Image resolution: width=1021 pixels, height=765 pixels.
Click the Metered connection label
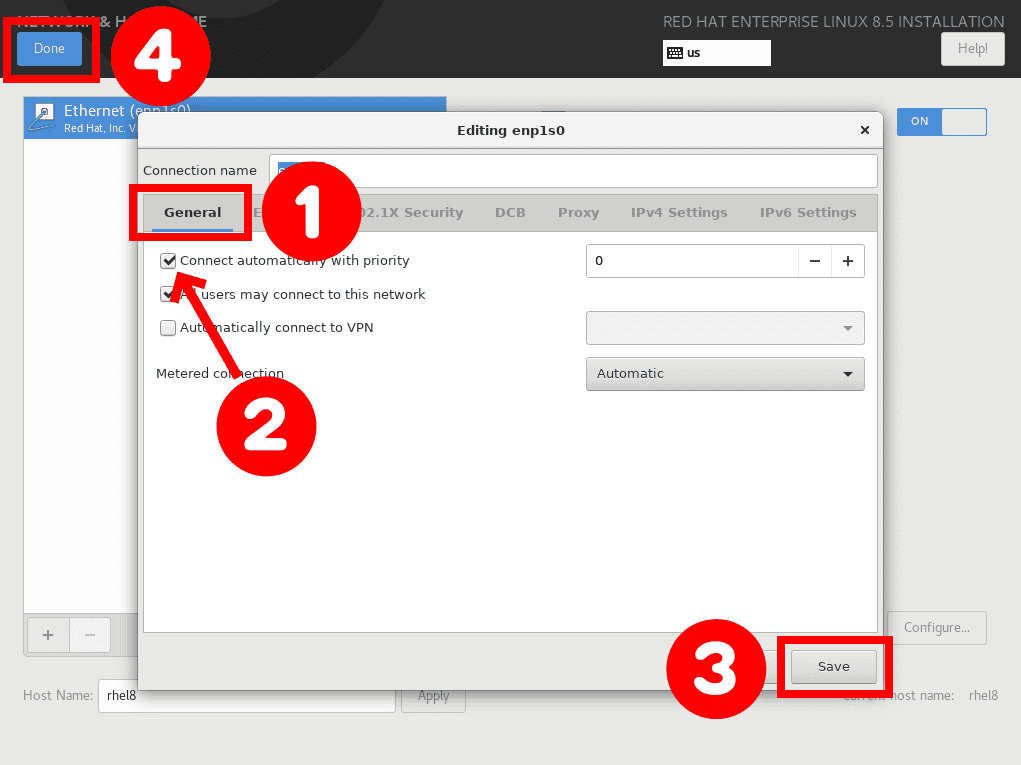pyautogui.click(x=220, y=374)
